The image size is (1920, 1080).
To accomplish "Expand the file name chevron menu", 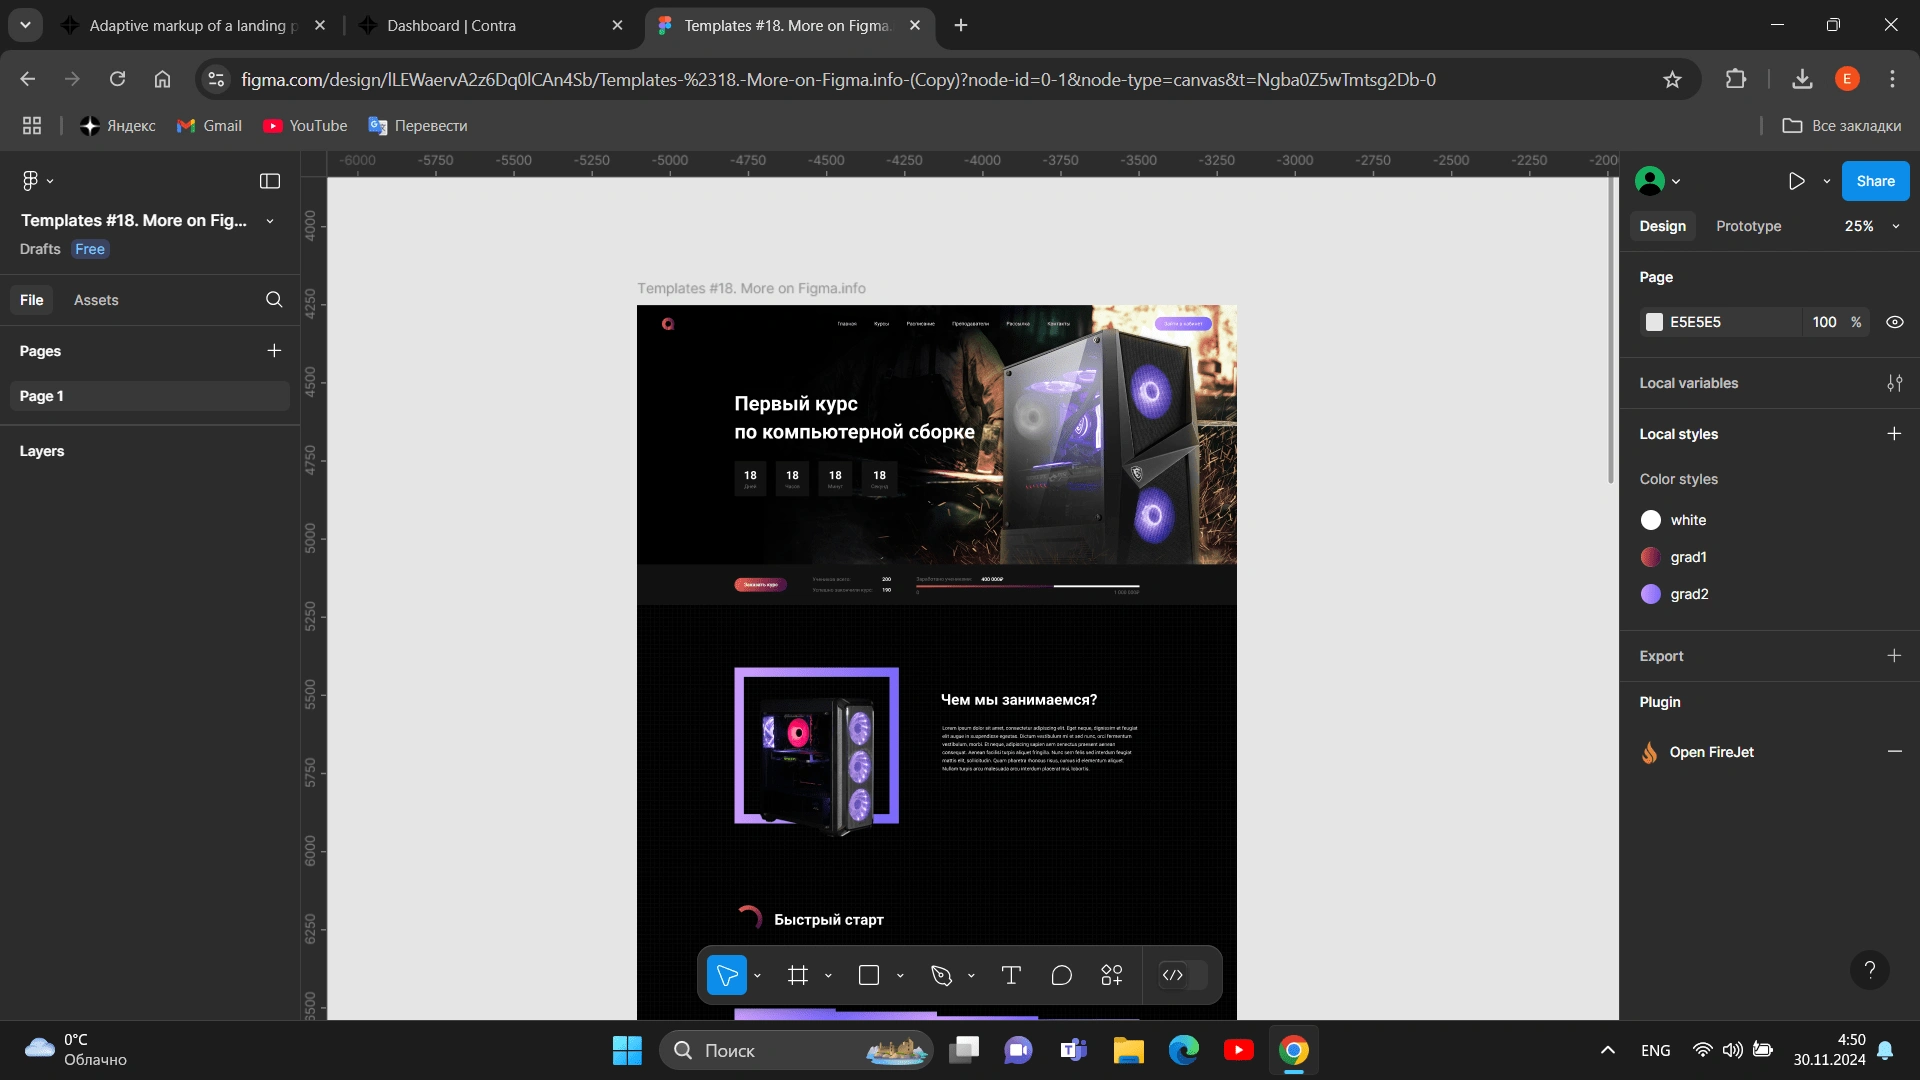I will (x=270, y=221).
